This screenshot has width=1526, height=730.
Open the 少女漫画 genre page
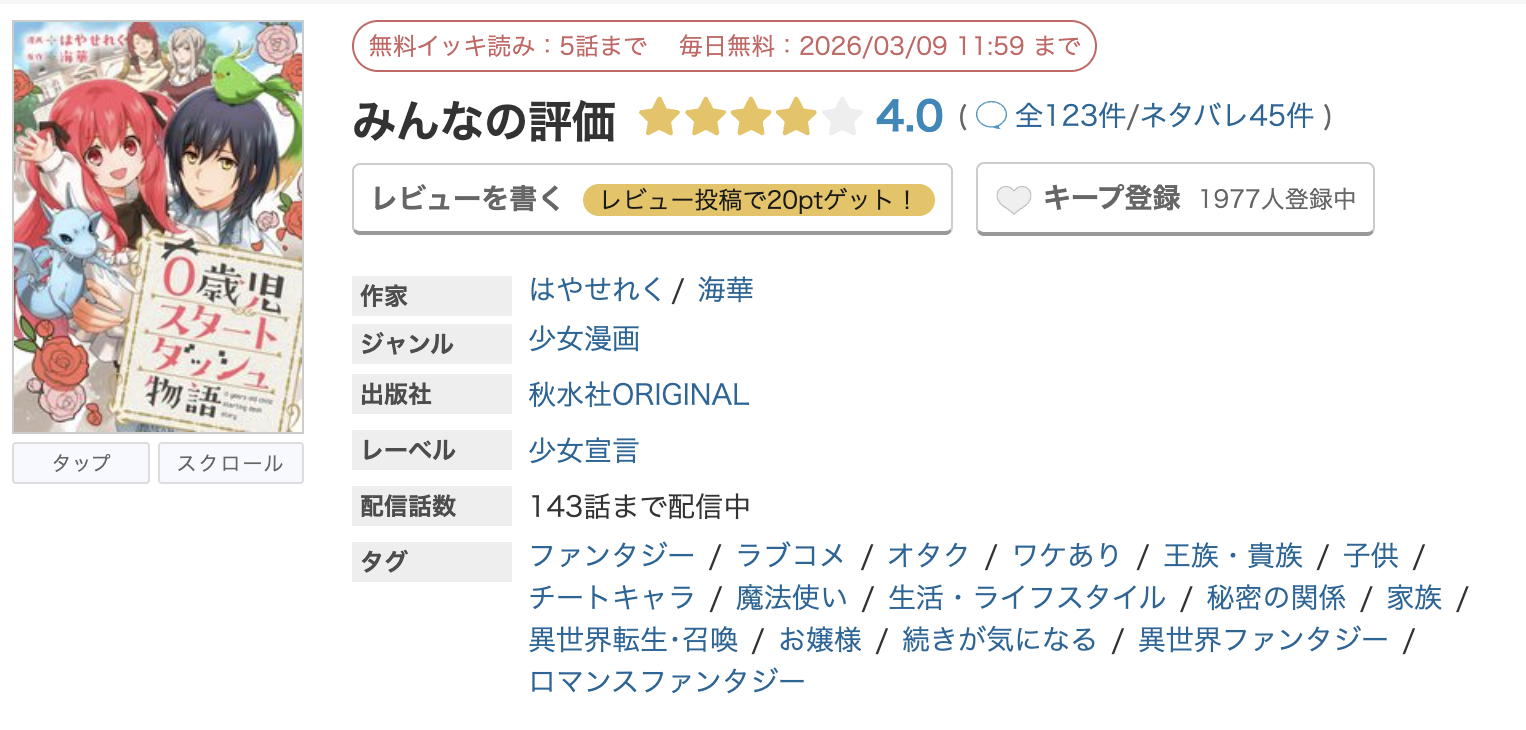point(583,341)
